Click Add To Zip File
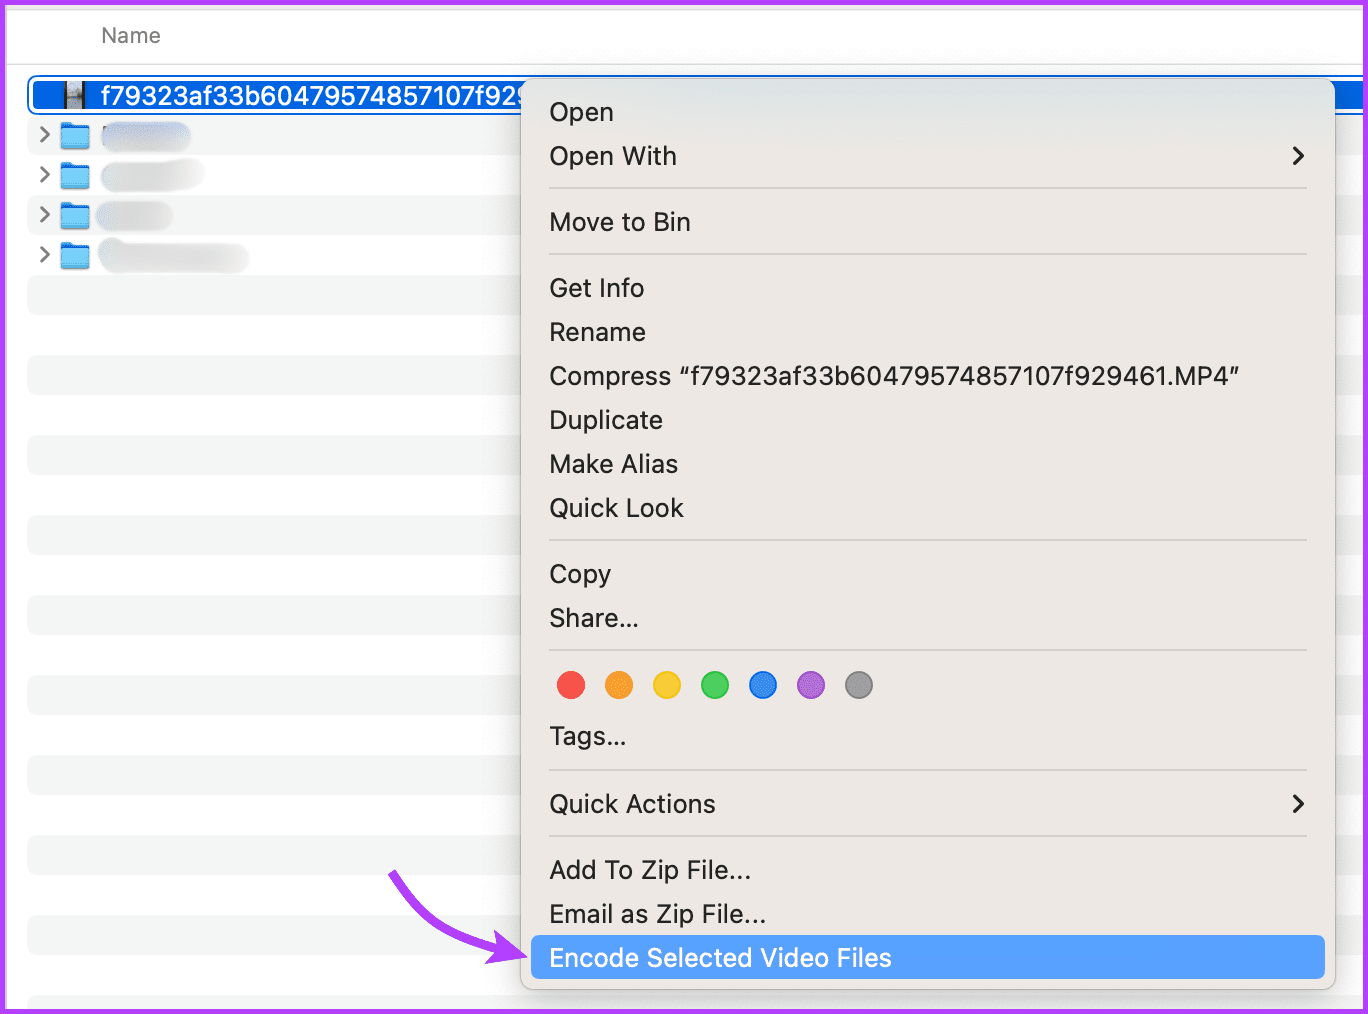Image resolution: width=1368 pixels, height=1014 pixels. coord(650,869)
